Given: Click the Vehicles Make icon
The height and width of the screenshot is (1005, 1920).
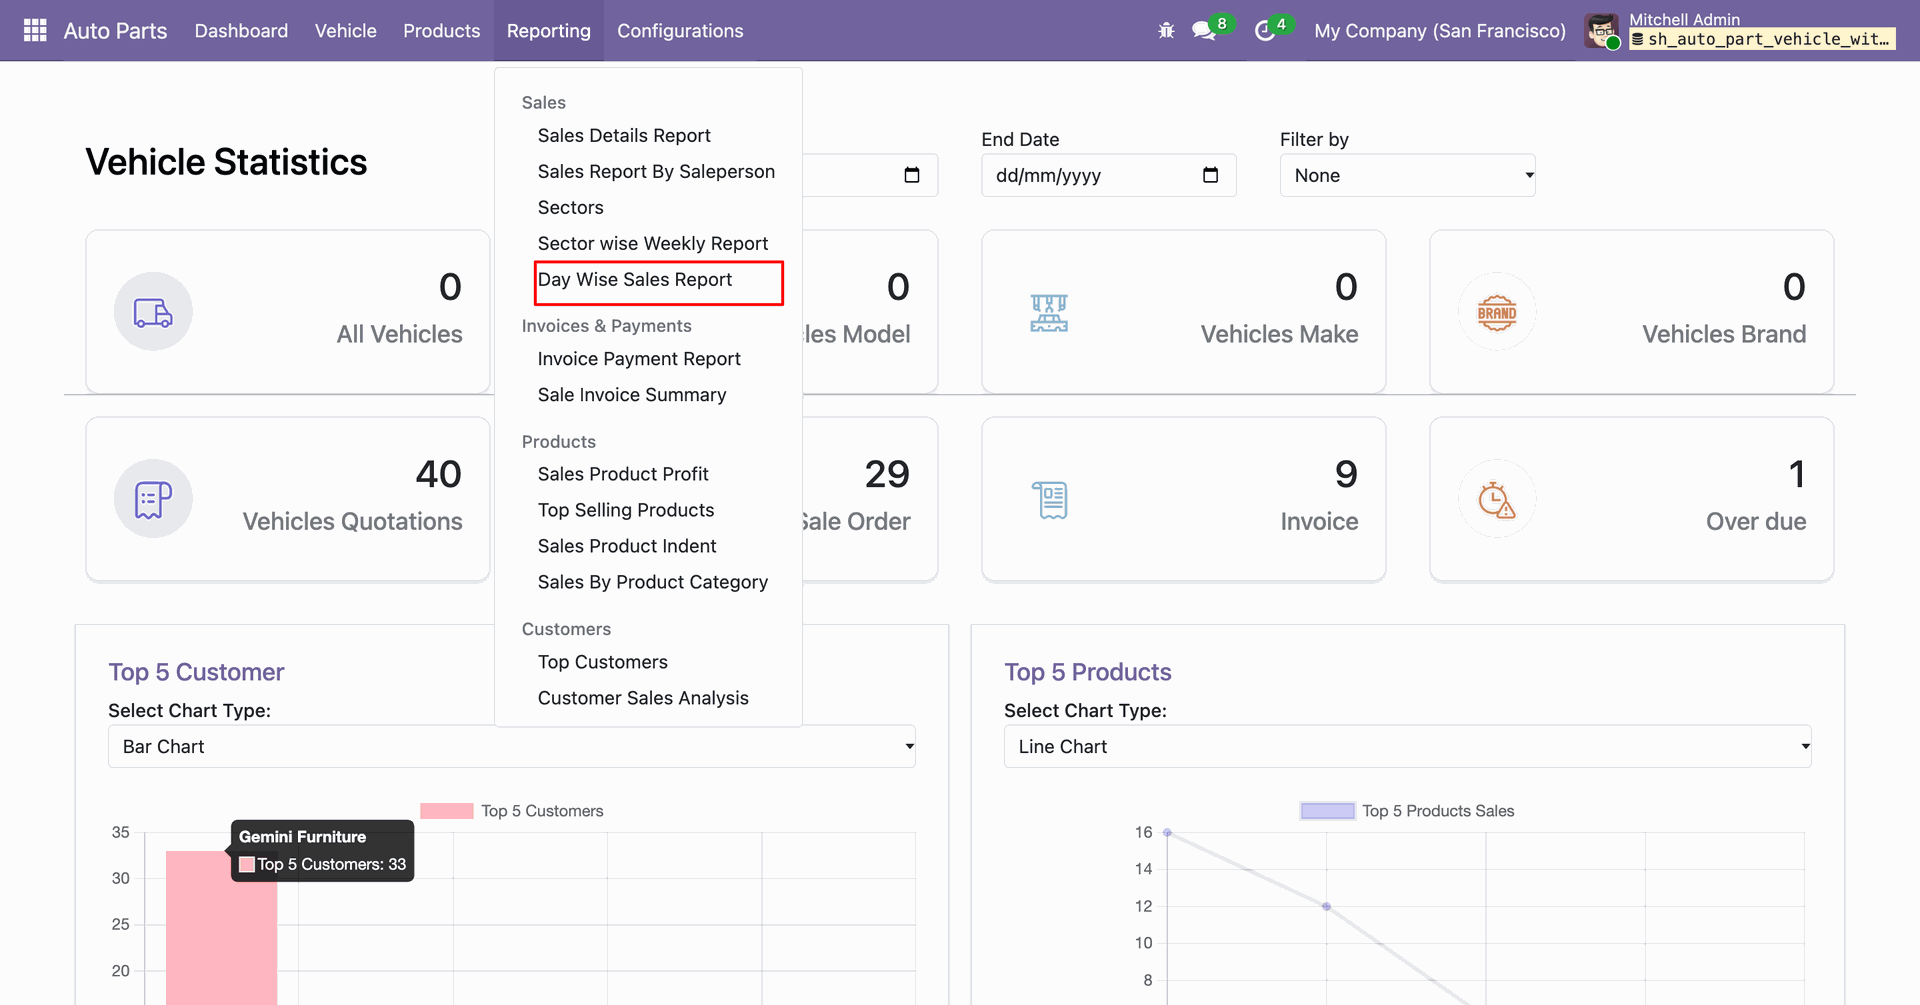Looking at the screenshot, I should [1049, 312].
